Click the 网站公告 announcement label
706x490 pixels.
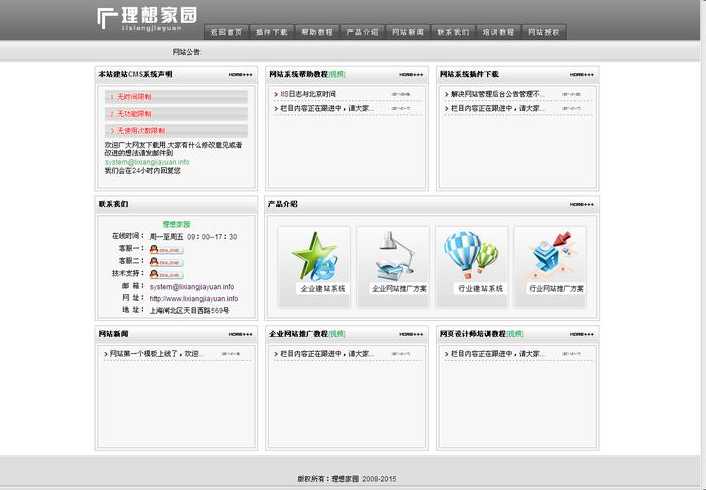pyautogui.click(x=186, y=52)
